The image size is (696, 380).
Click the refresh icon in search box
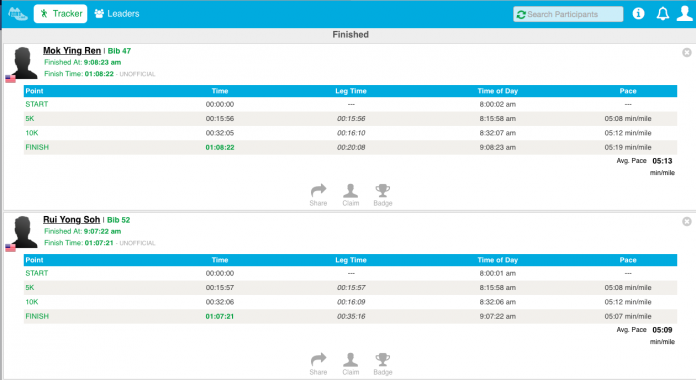[x=521, y=15]
